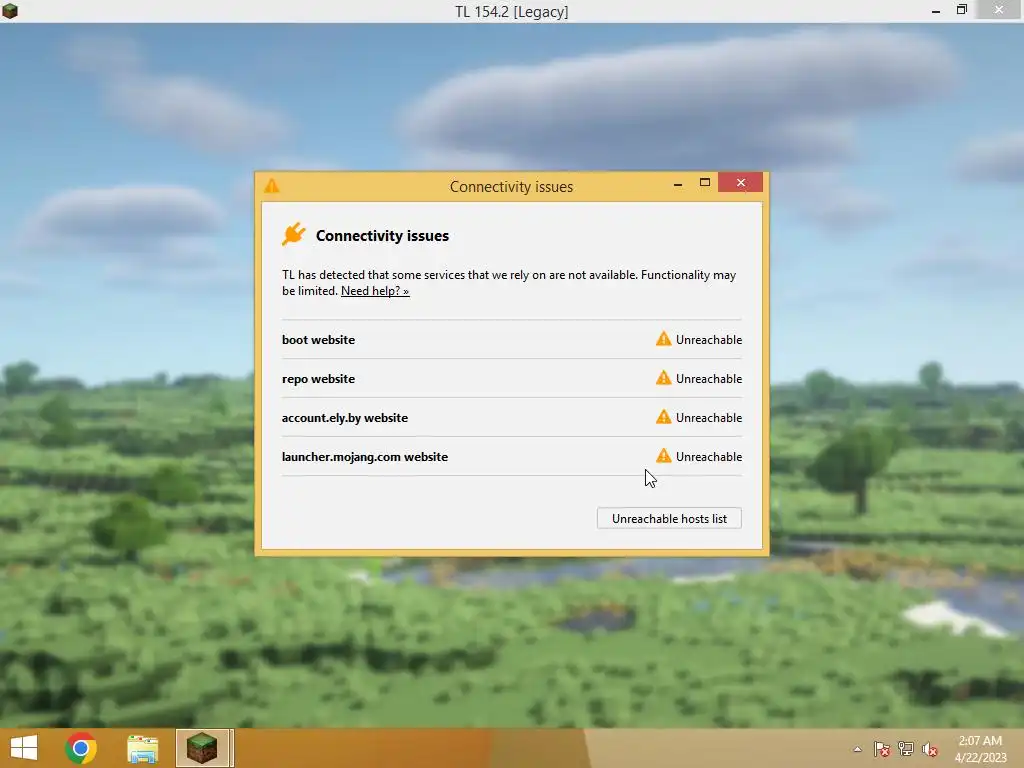Click Unreachable status text for account.ely.by website
The image size is (1024, 768).
click(x=709, y=417)
